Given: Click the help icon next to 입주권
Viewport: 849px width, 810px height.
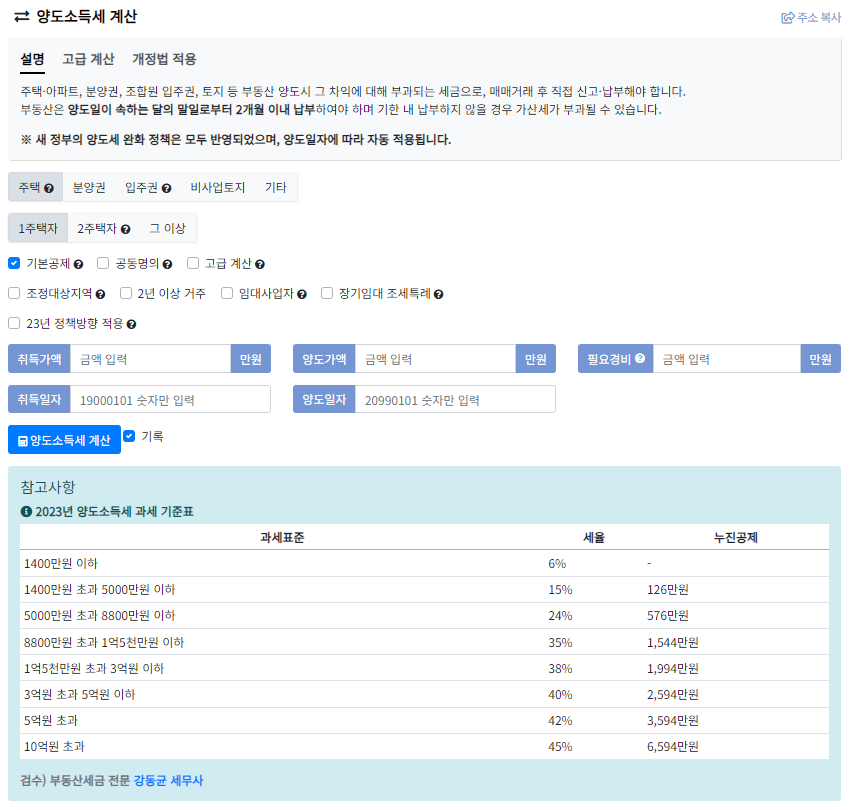Looking at the screenshot, I should [166, 188].
